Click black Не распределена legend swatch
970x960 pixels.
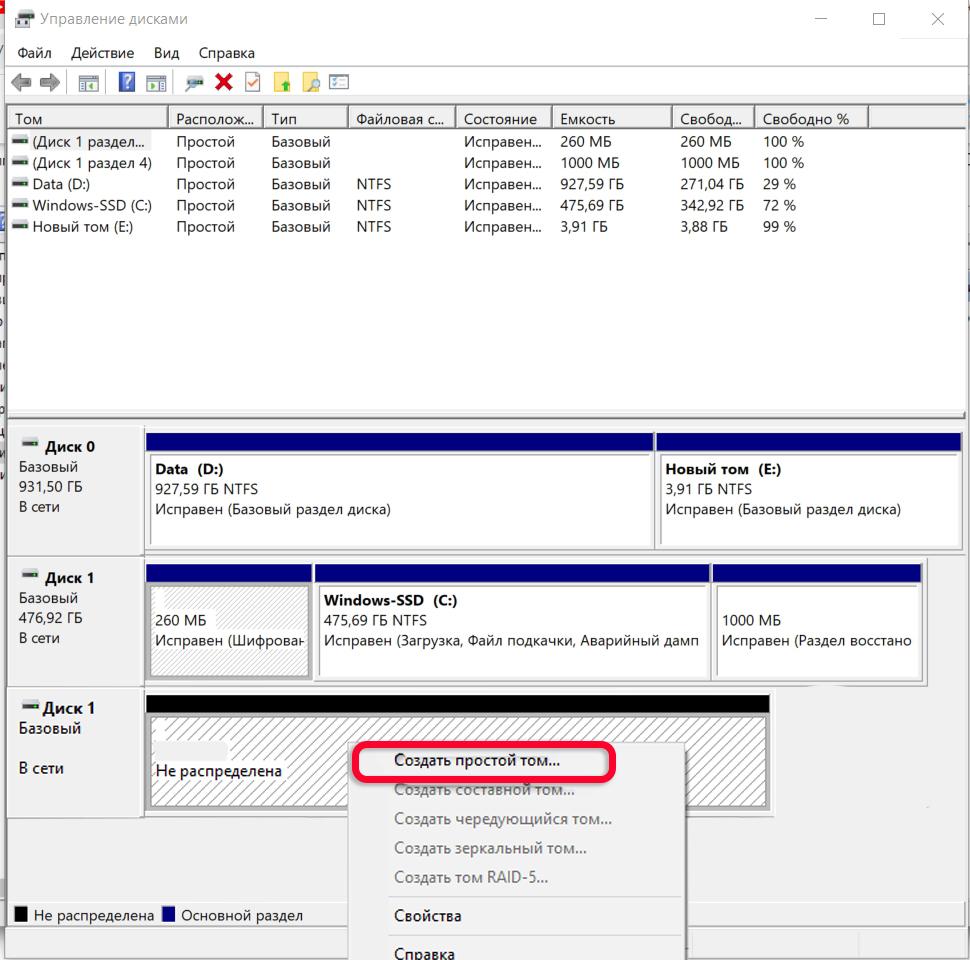pyautogui.click(x=21, y=914)
